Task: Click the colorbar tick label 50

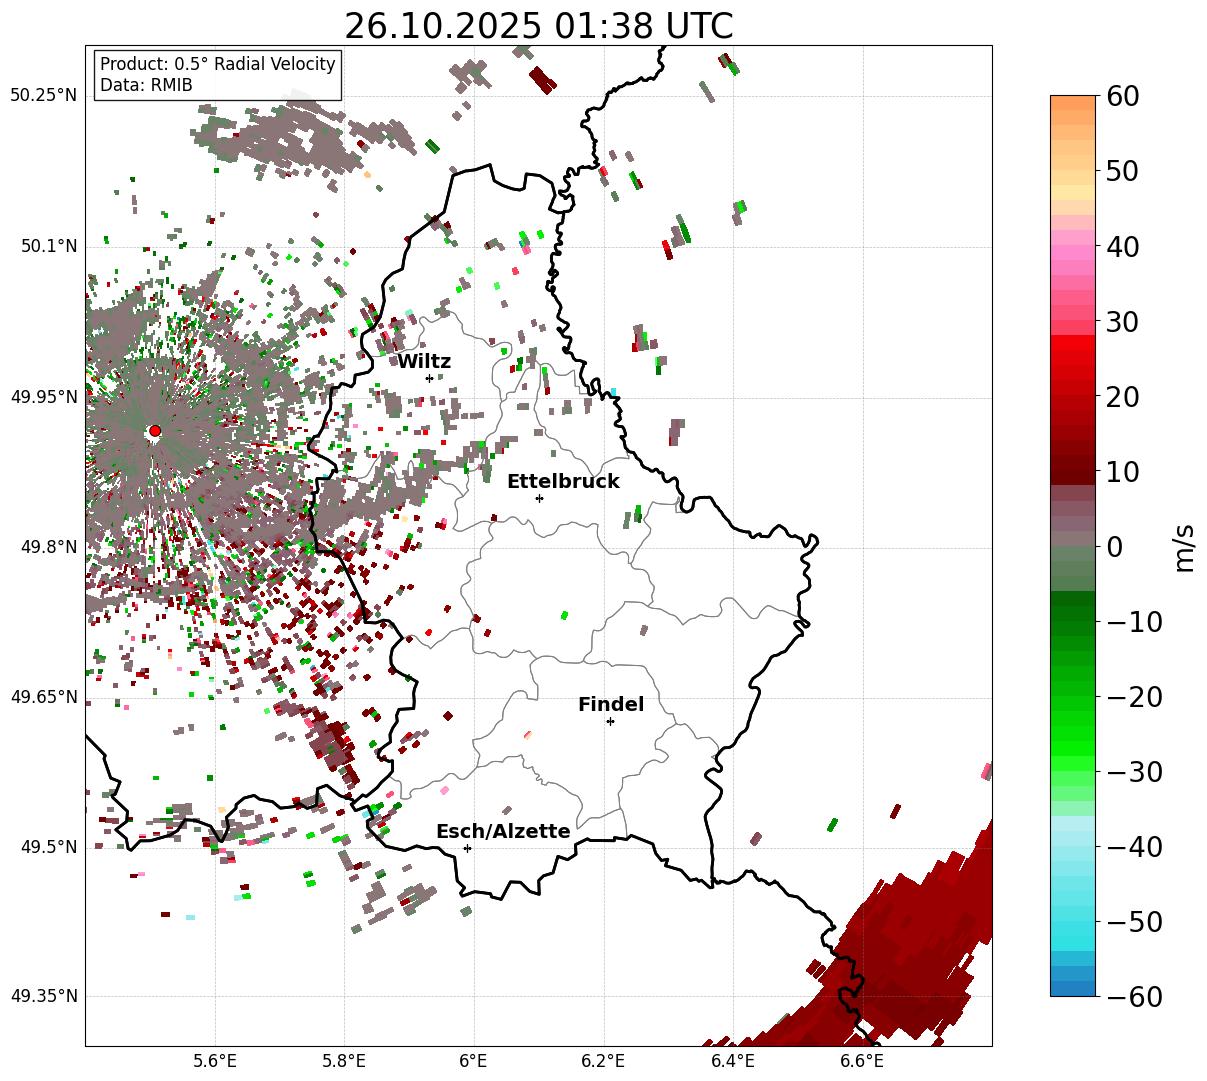Action: pos(1122,171)
